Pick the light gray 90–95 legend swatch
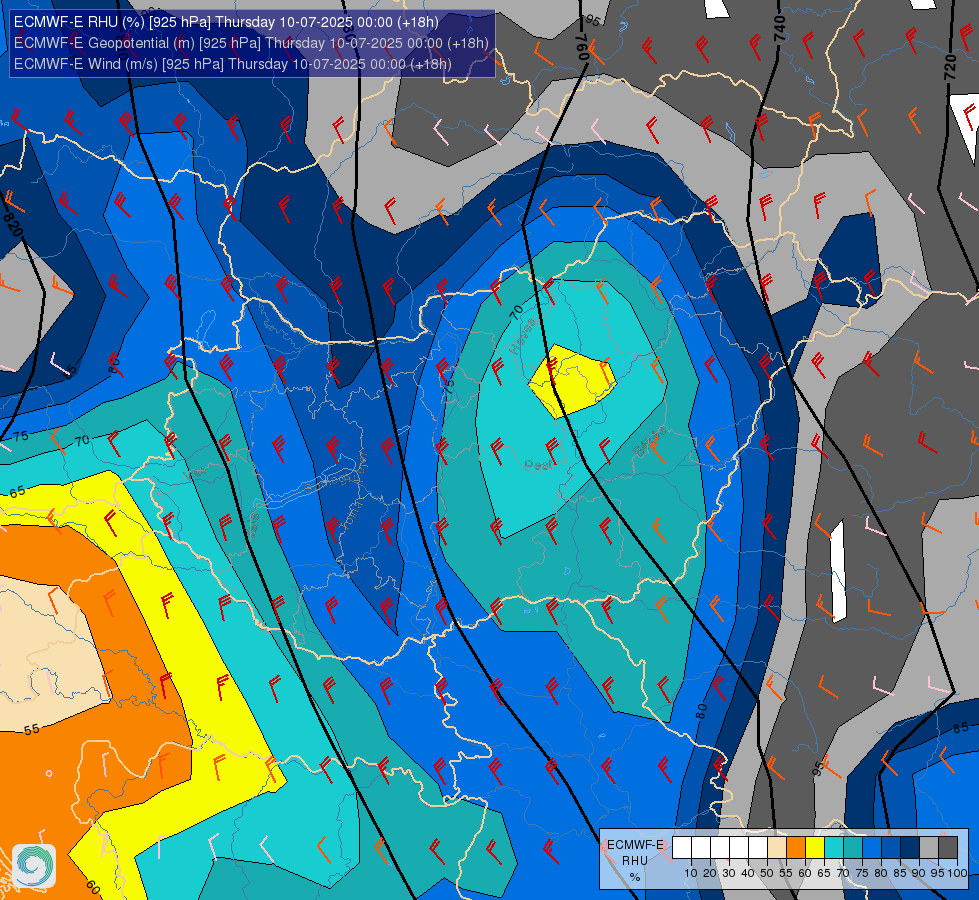 click(929, 848)
